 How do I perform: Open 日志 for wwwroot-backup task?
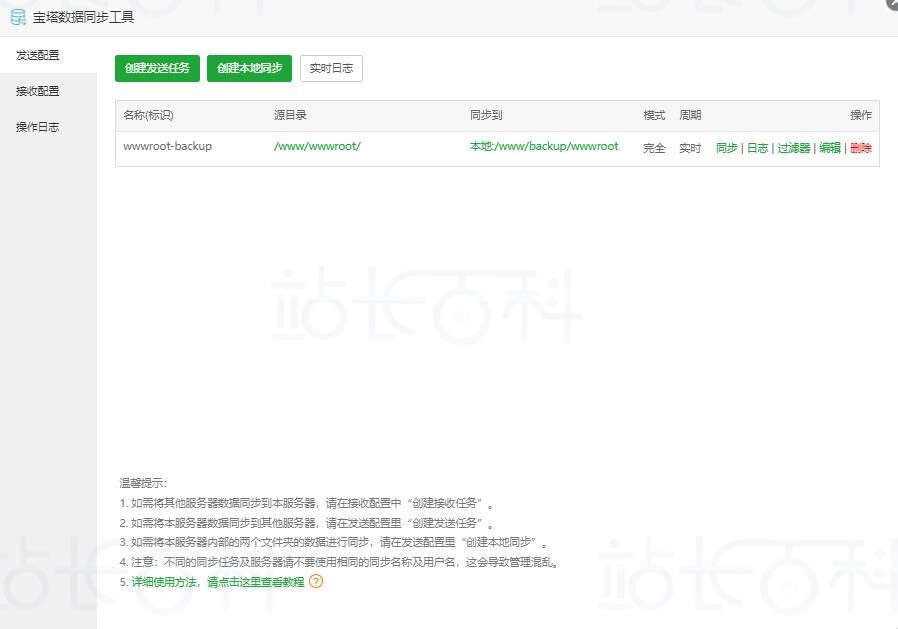pos(757,148)
